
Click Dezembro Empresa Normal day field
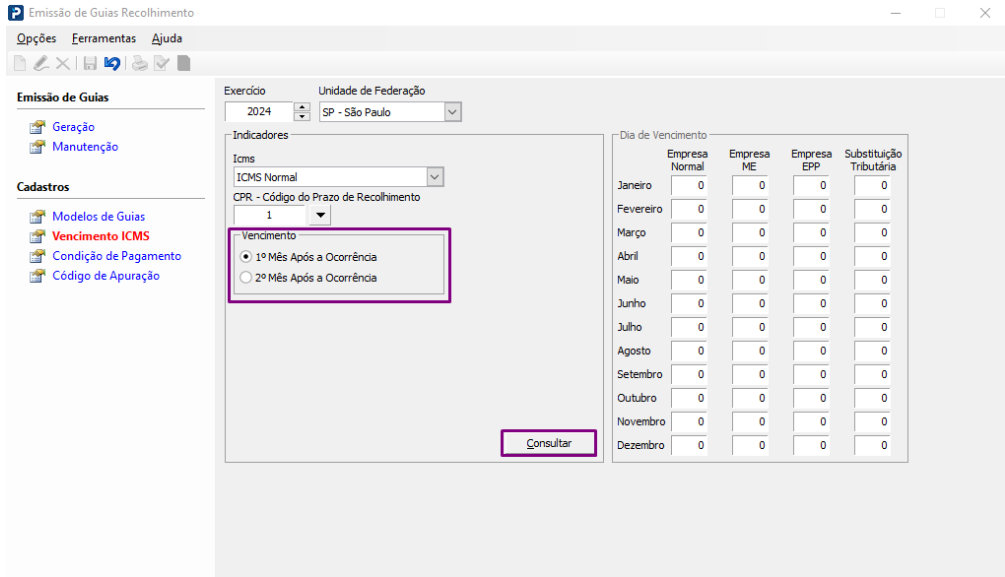pos(689,446)
